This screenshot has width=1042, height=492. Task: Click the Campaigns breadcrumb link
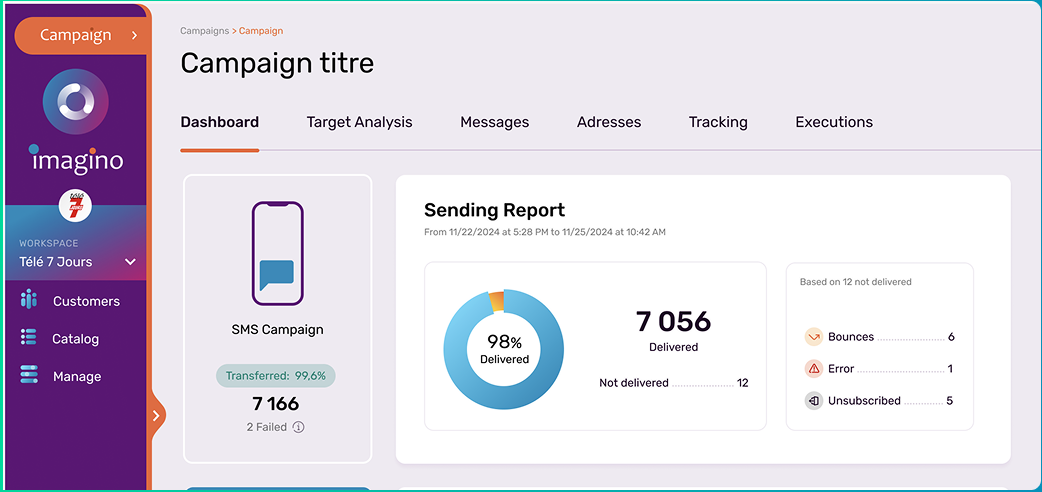click(204, 31)
